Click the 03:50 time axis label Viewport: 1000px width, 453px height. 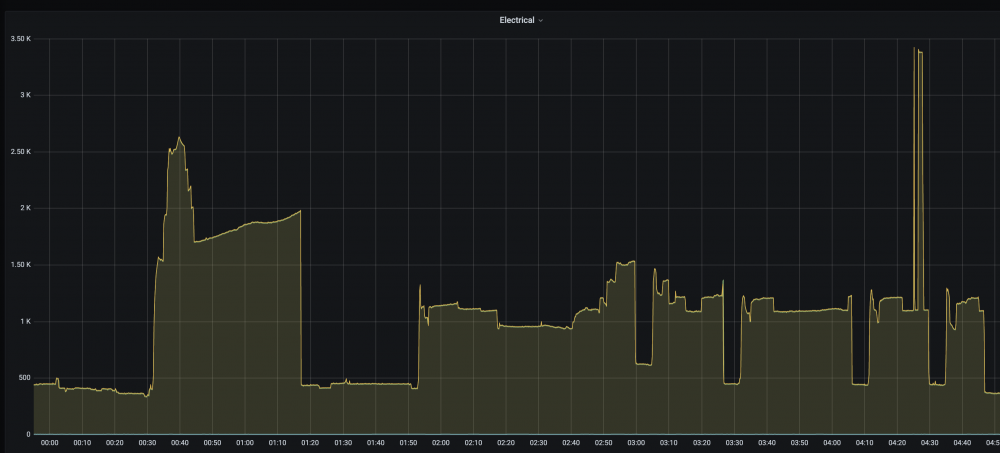799,443
